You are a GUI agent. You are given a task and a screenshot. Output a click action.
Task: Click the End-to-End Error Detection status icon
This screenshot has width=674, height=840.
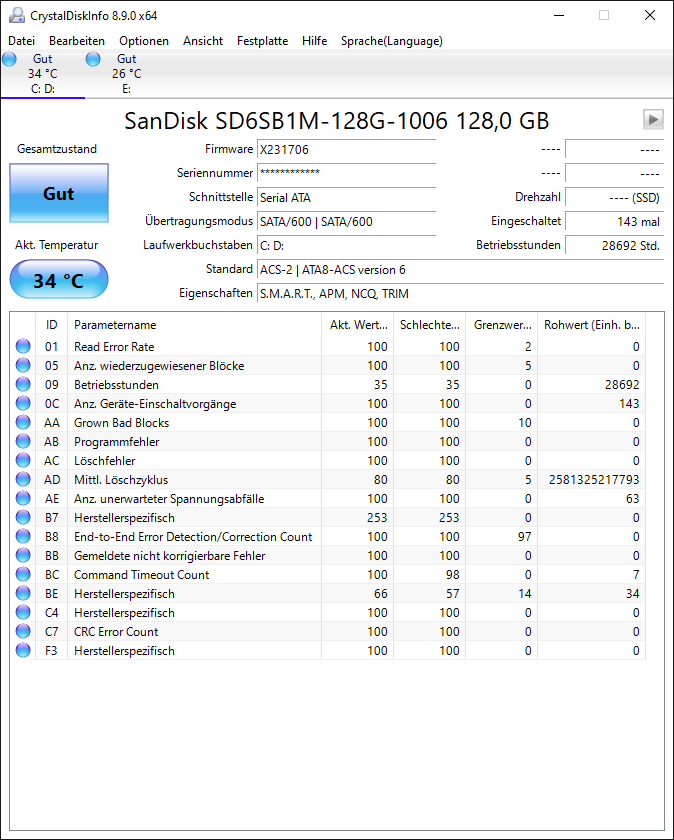(x=22, y=536)
